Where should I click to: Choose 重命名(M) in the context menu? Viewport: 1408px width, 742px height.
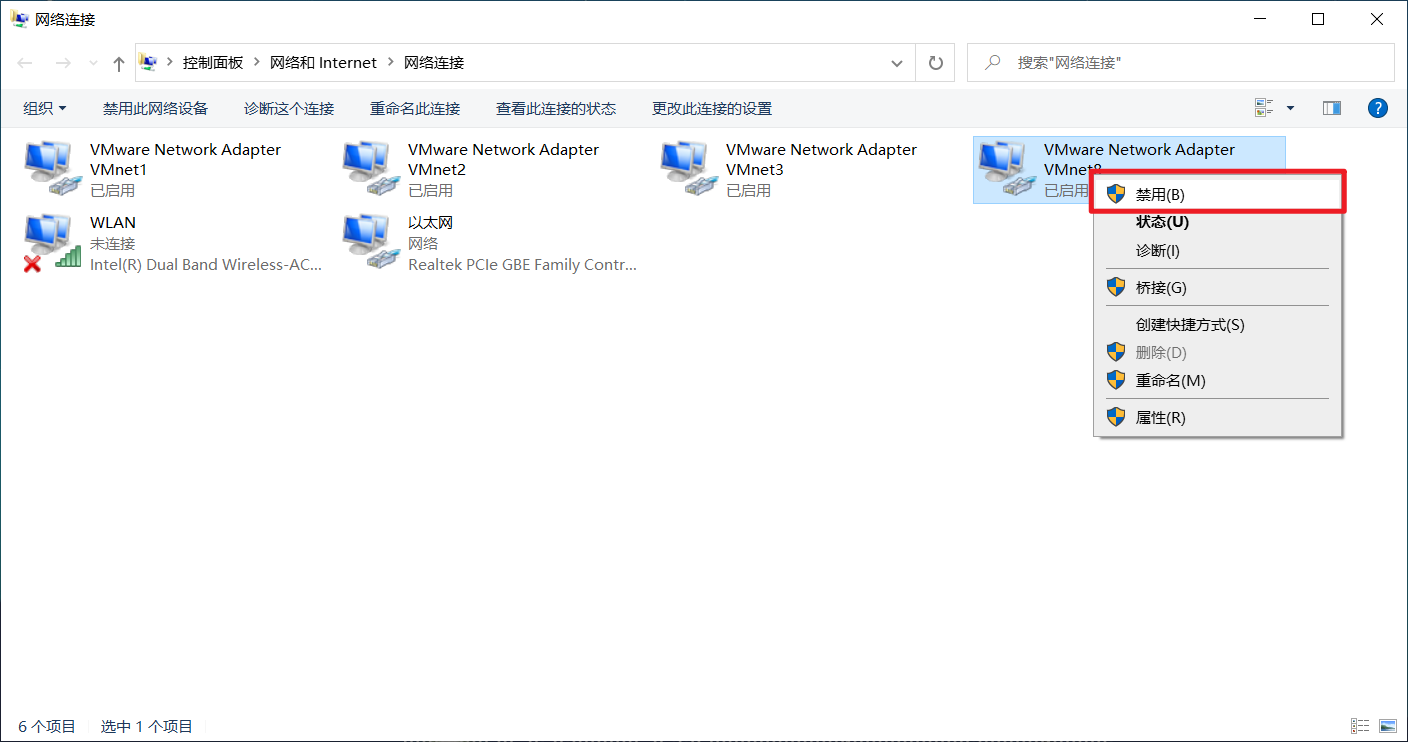(x=1217, y=380)
